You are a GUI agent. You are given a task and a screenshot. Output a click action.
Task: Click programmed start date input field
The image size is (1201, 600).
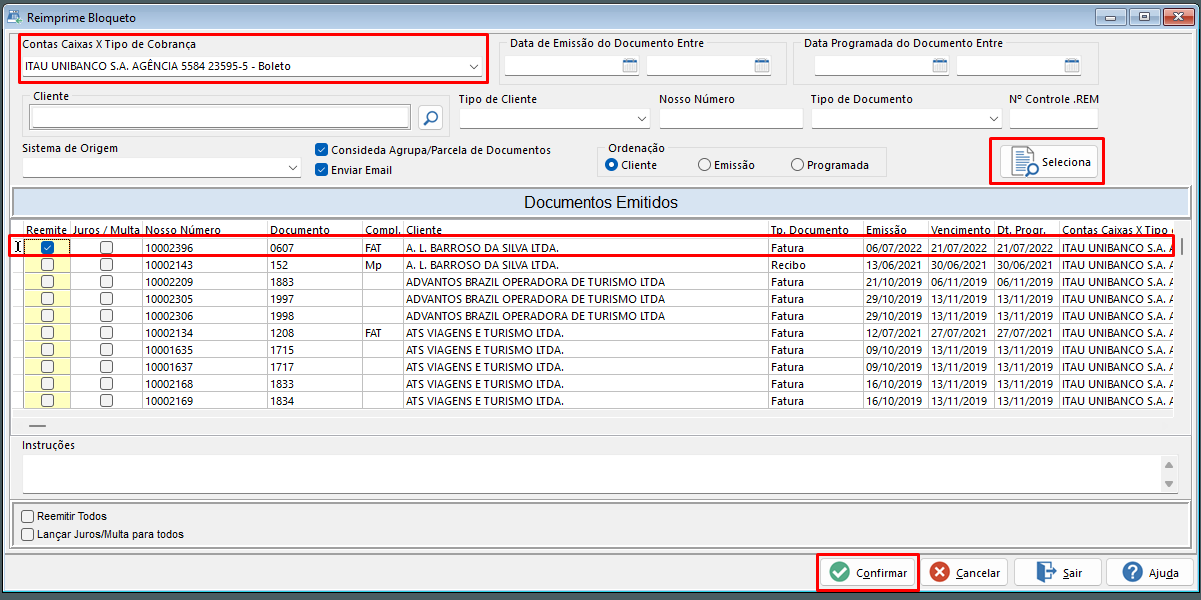(x=873, y=66)
